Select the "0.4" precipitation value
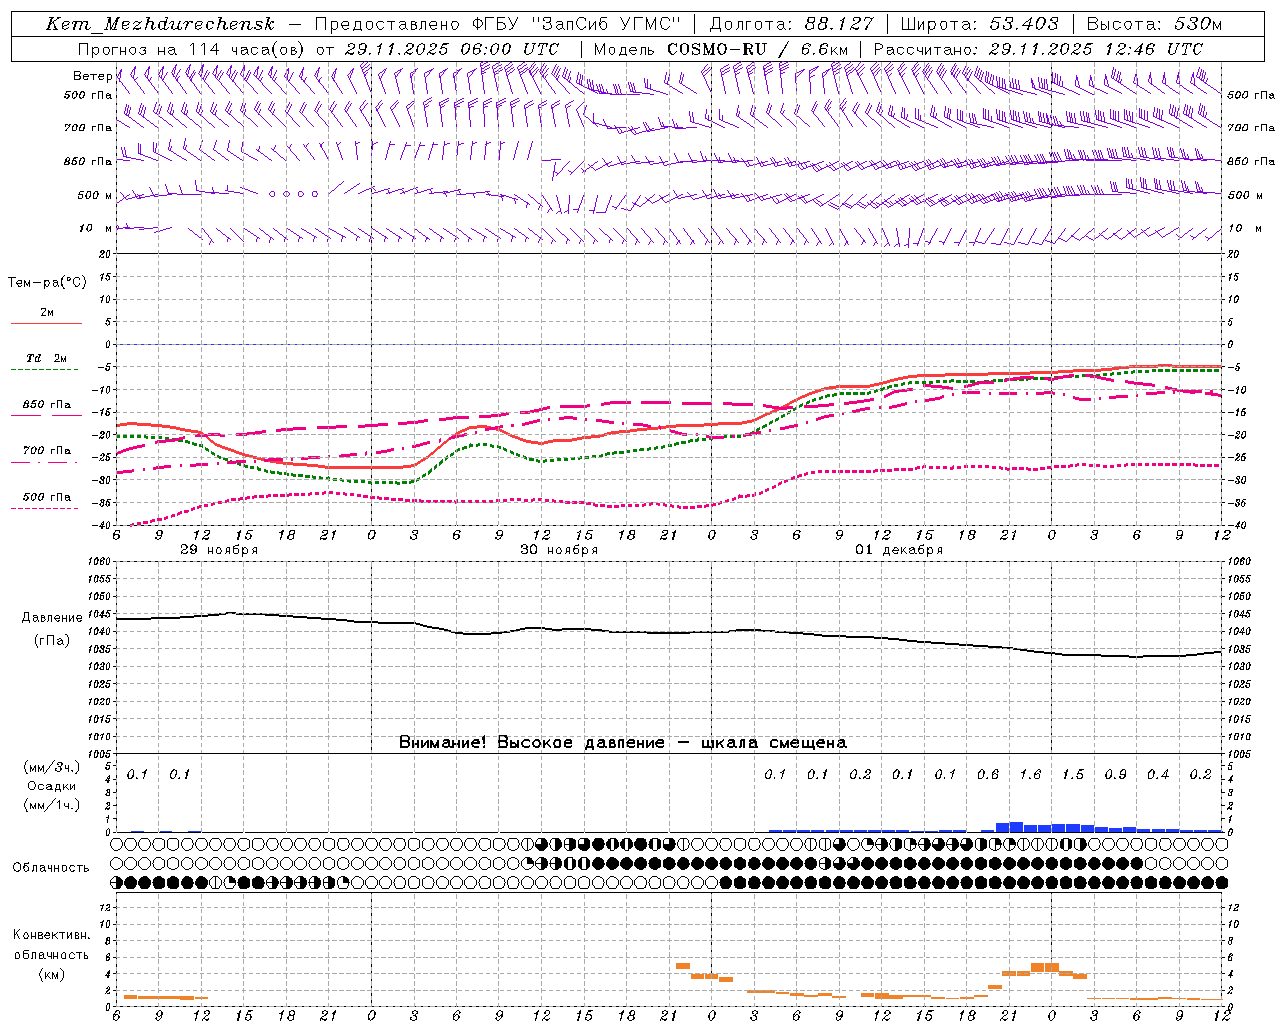Screen dimensions: 1280x1024 tap(1158, 775)
